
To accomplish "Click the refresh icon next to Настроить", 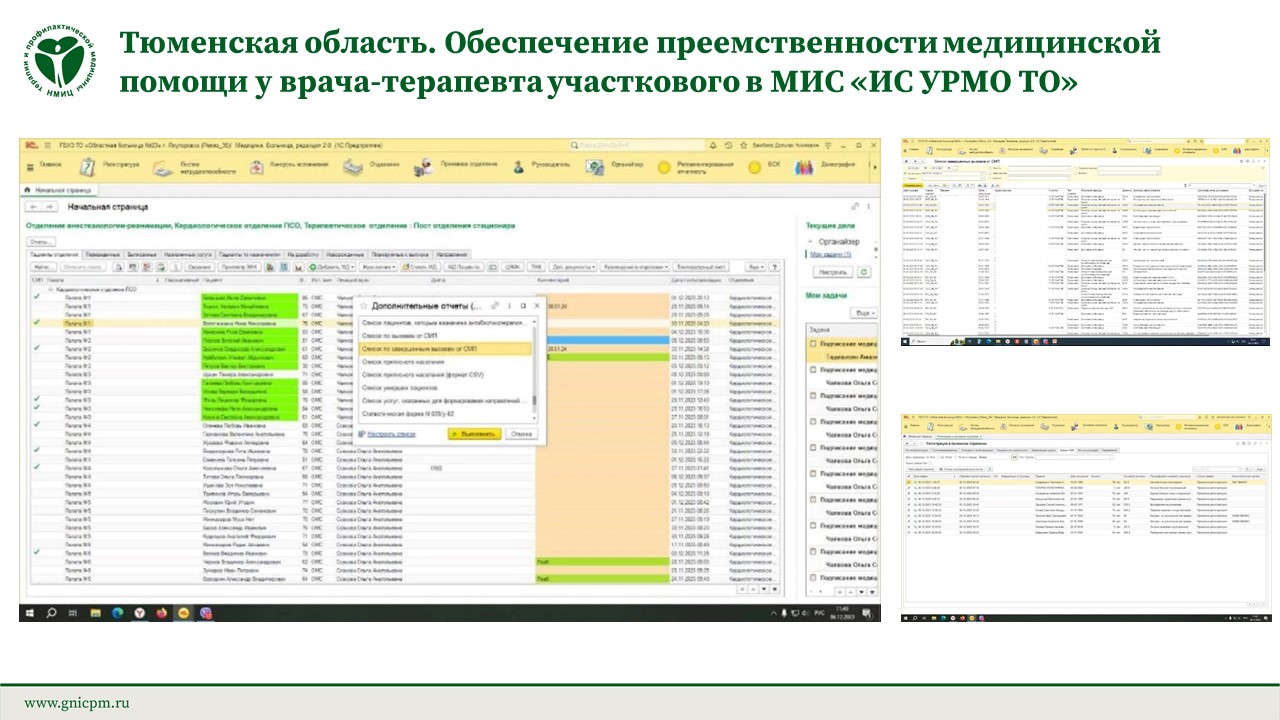I will (x=863, y=271).
